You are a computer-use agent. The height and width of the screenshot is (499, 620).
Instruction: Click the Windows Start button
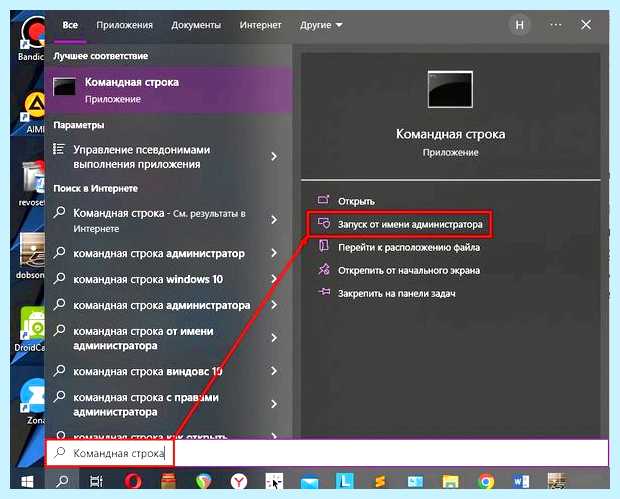(27, 481)
